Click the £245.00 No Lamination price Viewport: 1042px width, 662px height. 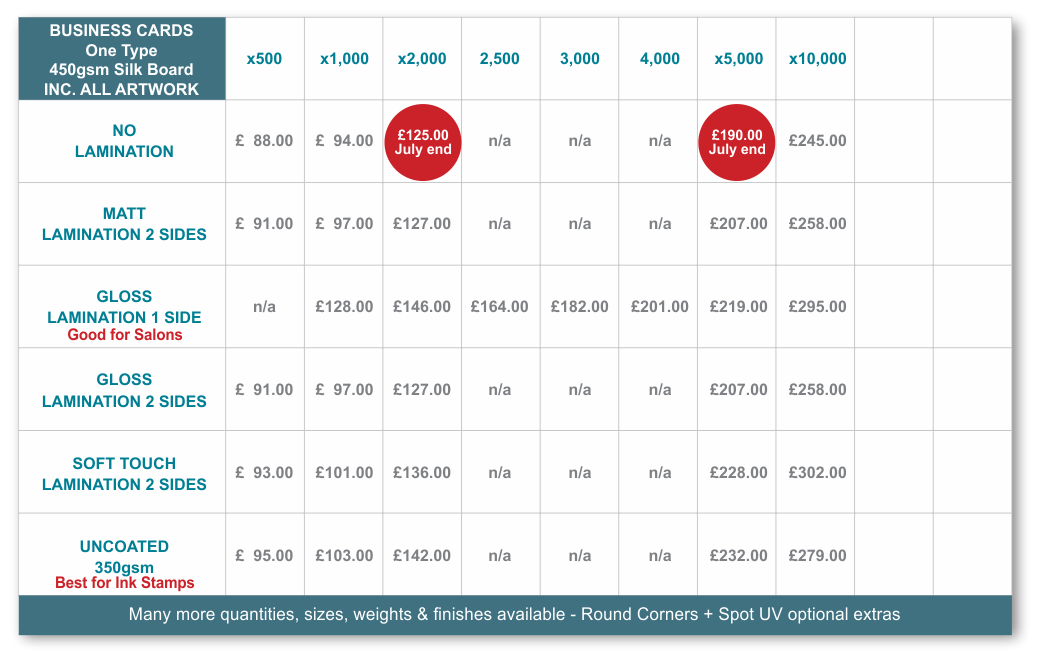point(817,141)
